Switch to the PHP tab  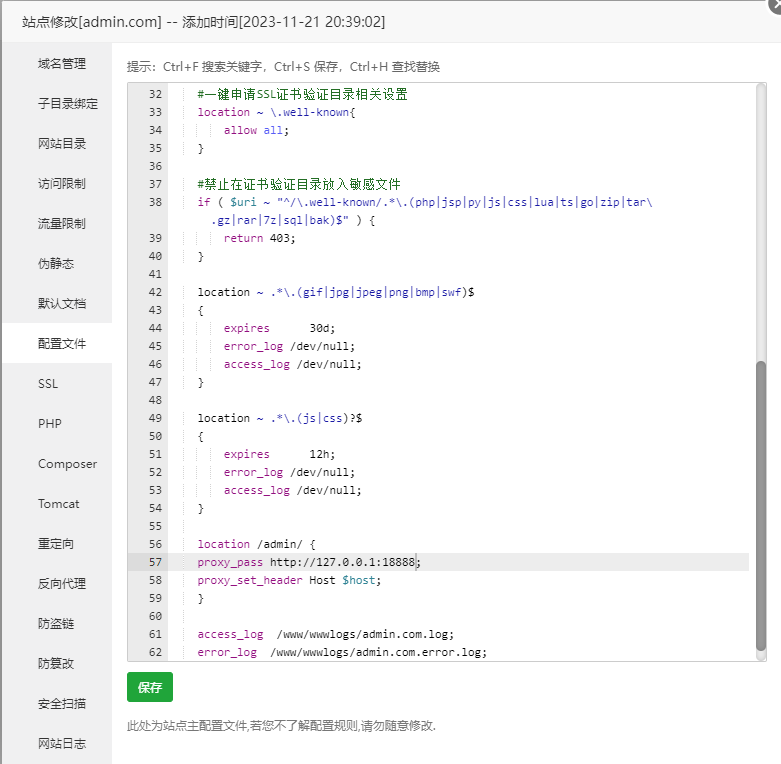coord(50,424)
